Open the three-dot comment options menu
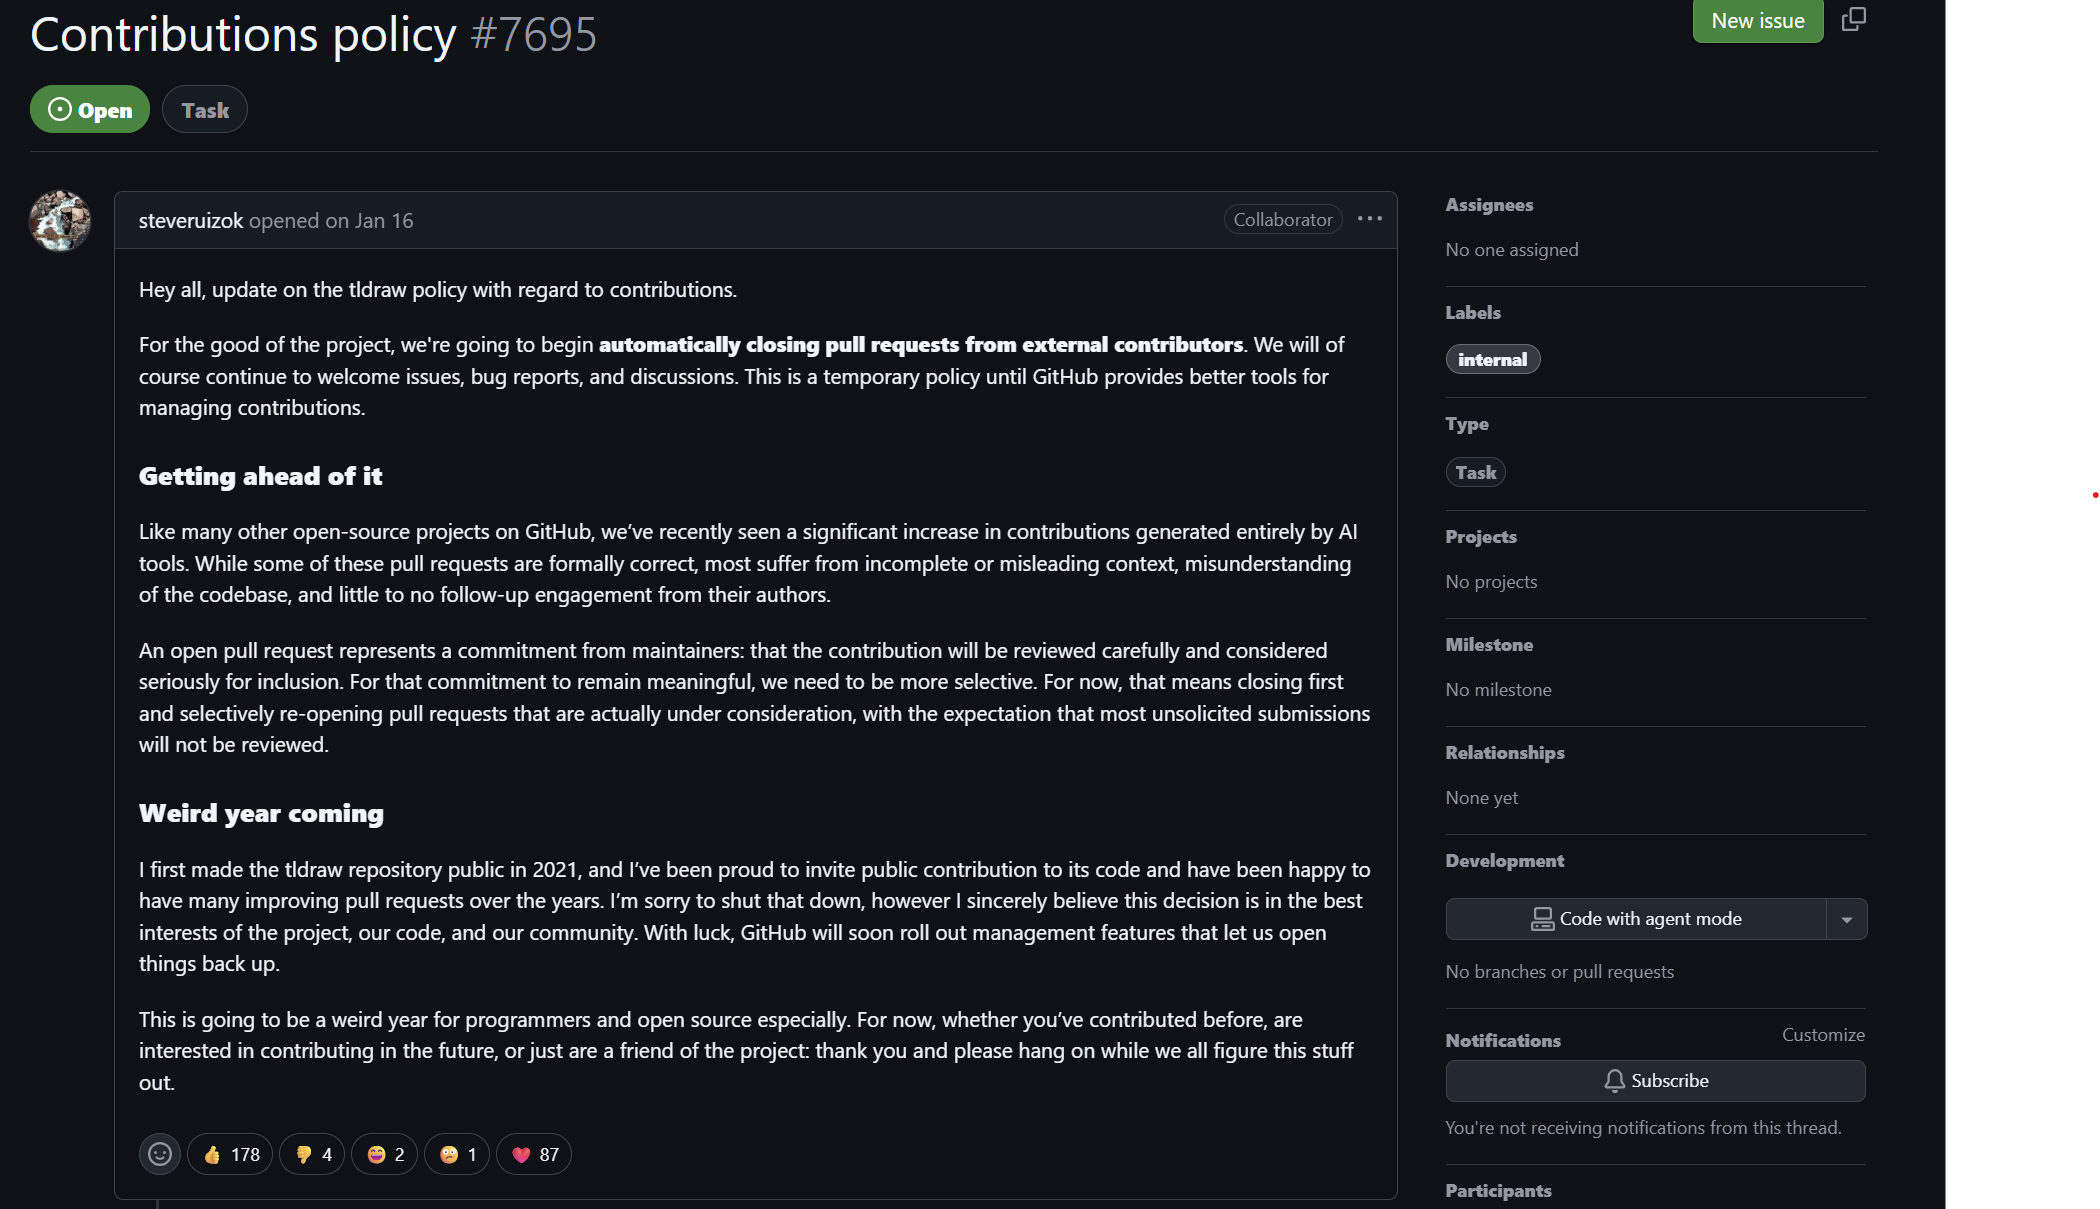2100x1209 pixels. point(1370,219)
